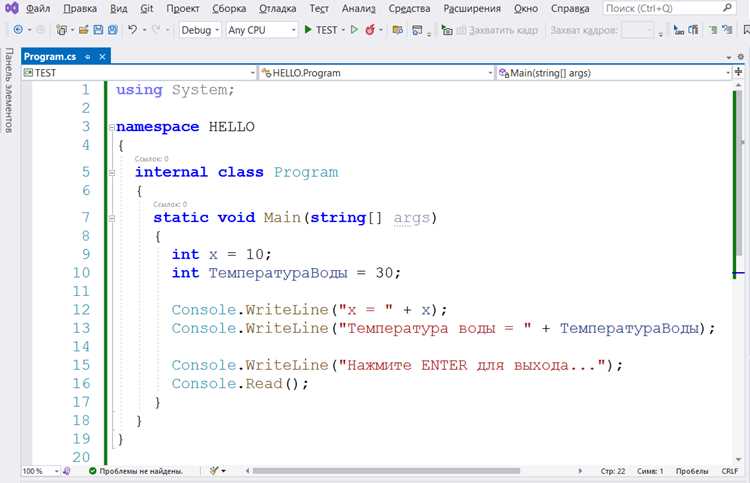The image size is (750, 483).
Task: Start debugging with green TEST play button
Action: pyautogui.click(x=321, y=30)
